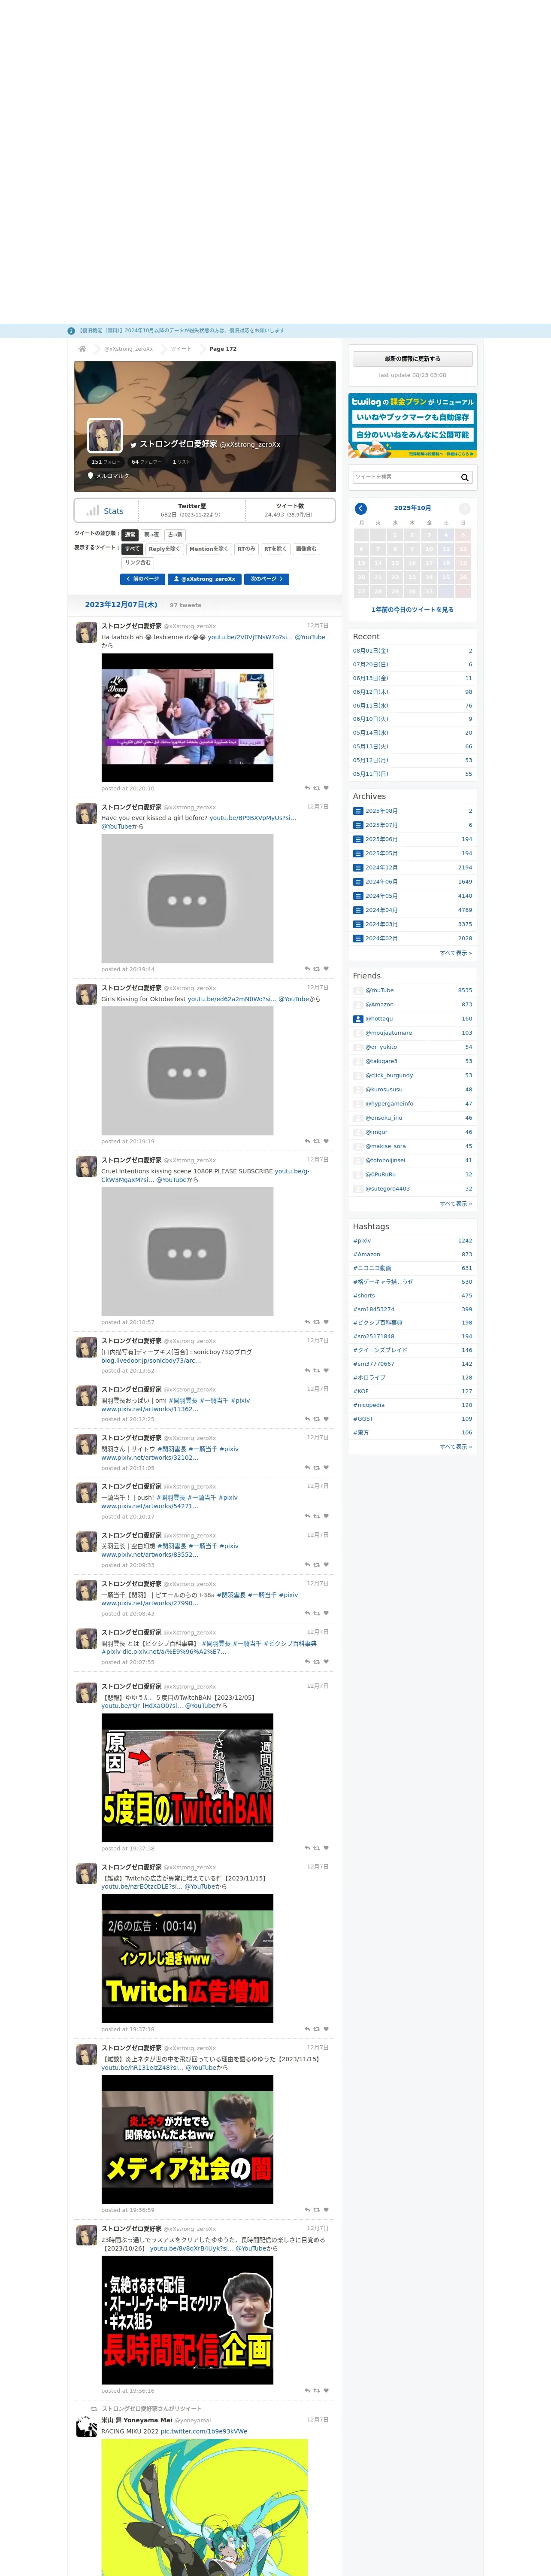Image resolution: width=551 pixels, height=2576 pixels.
Task: Open friend @moujaatumare
Action: click(x=388, y=1033)
